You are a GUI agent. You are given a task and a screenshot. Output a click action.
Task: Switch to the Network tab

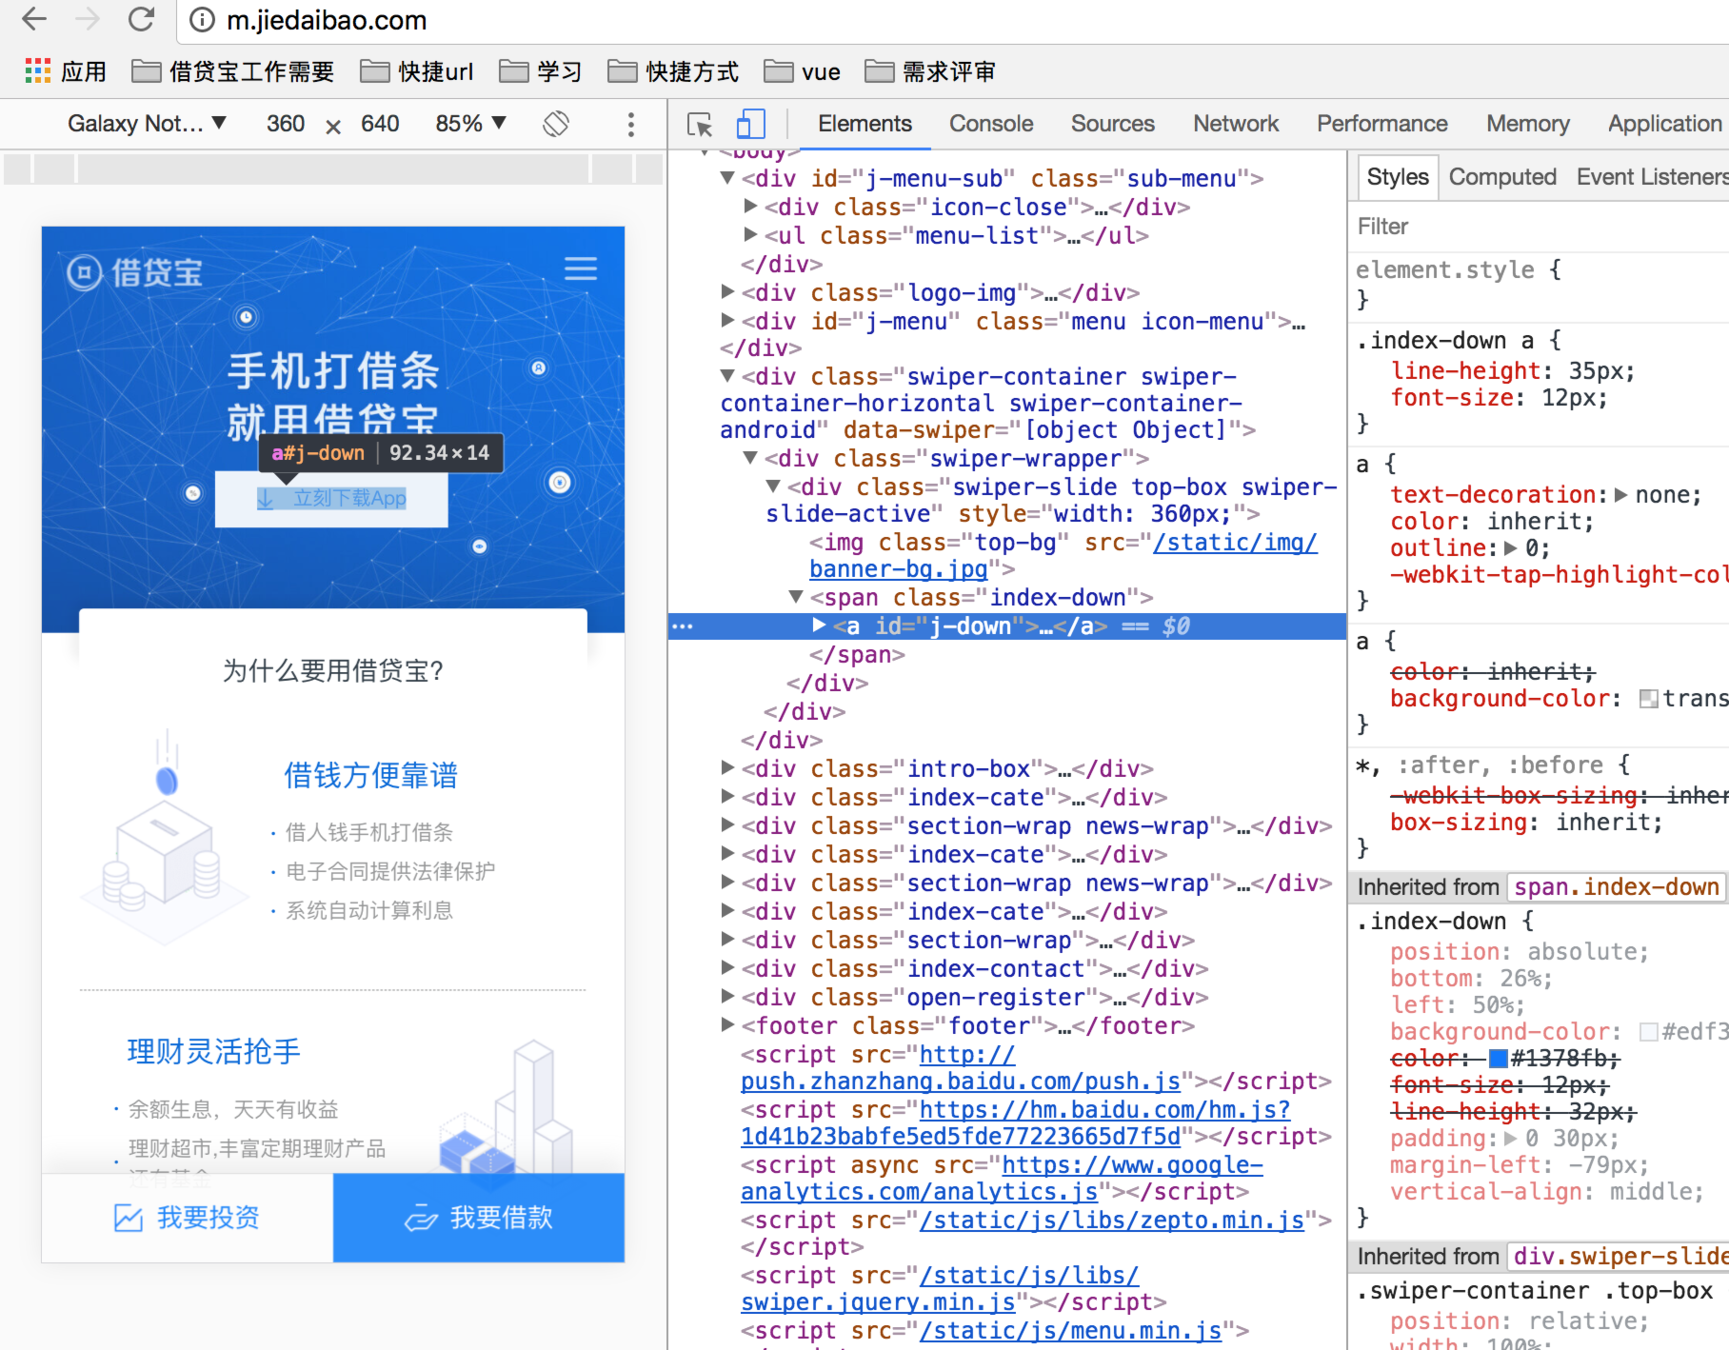[1236, 123]
